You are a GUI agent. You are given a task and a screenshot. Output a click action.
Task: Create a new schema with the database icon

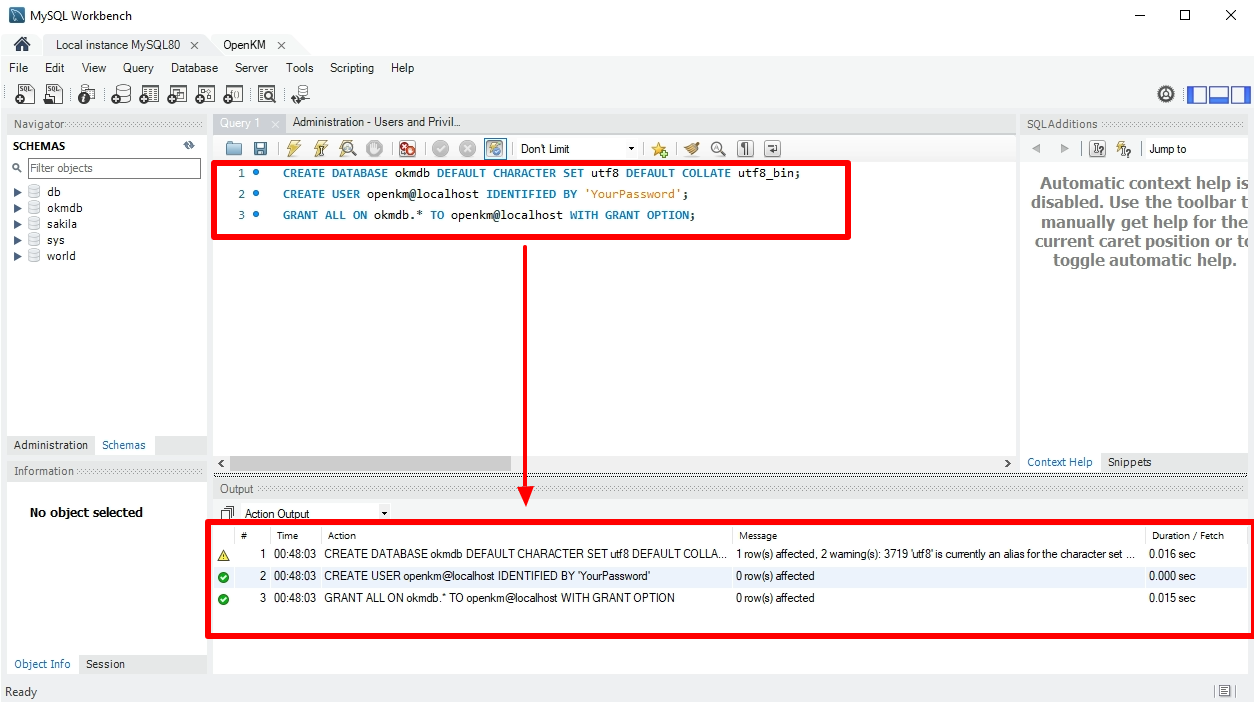coord(121,94)
